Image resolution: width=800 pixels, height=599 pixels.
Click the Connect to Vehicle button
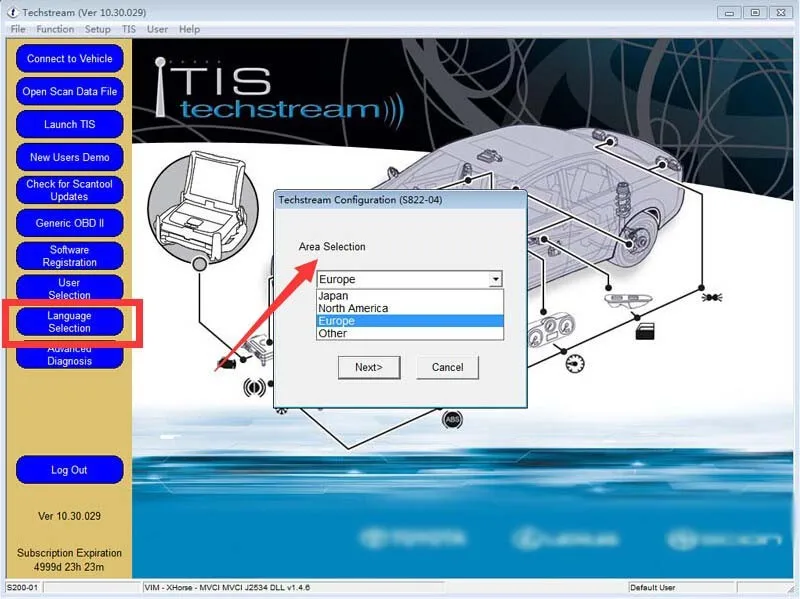pos(69,59)
